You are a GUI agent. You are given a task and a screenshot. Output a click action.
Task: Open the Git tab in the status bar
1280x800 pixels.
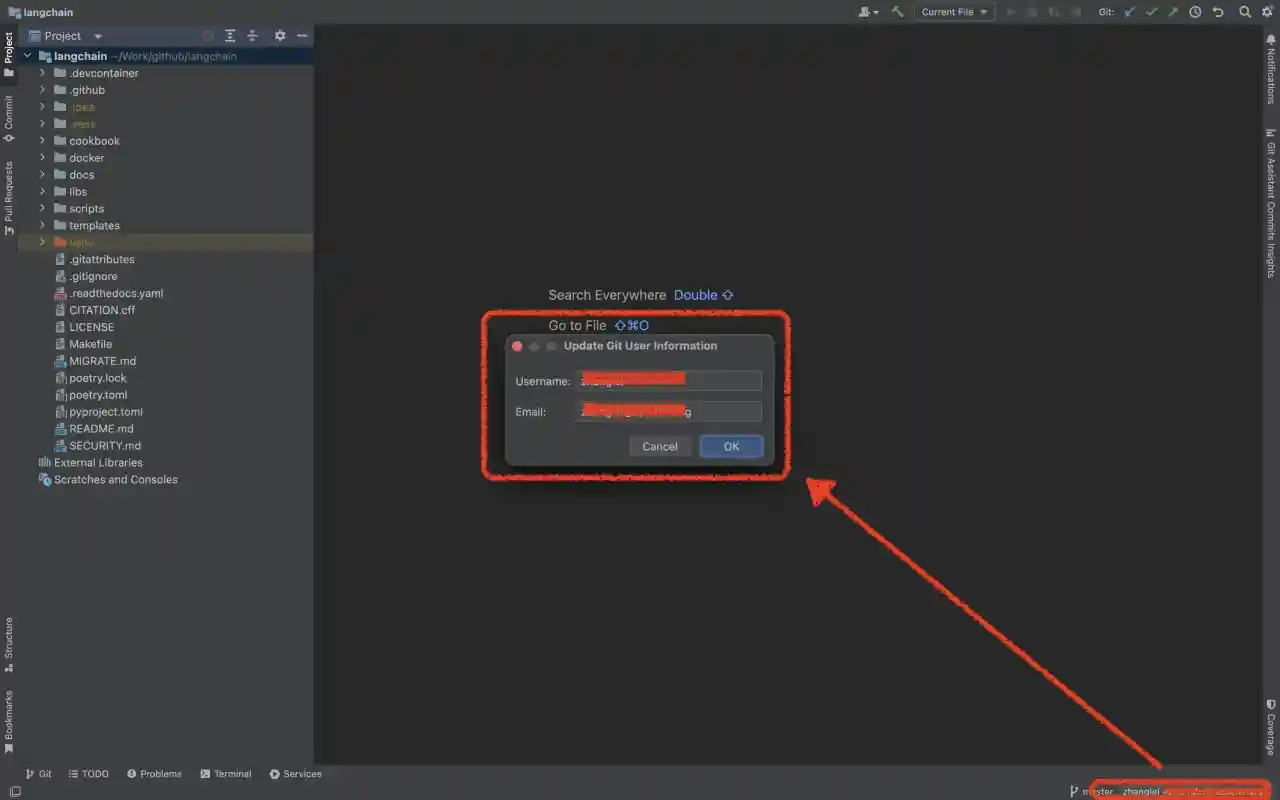37,773
